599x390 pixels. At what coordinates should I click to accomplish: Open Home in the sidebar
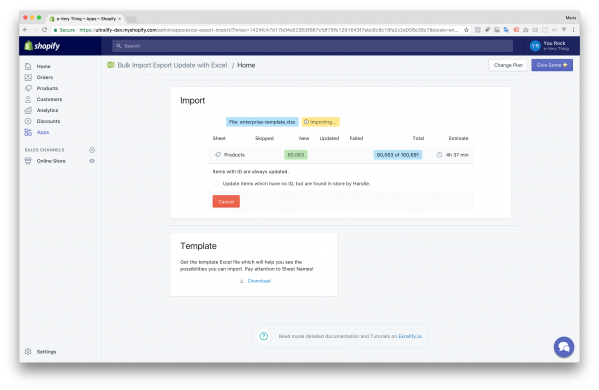tap(43, 66)
